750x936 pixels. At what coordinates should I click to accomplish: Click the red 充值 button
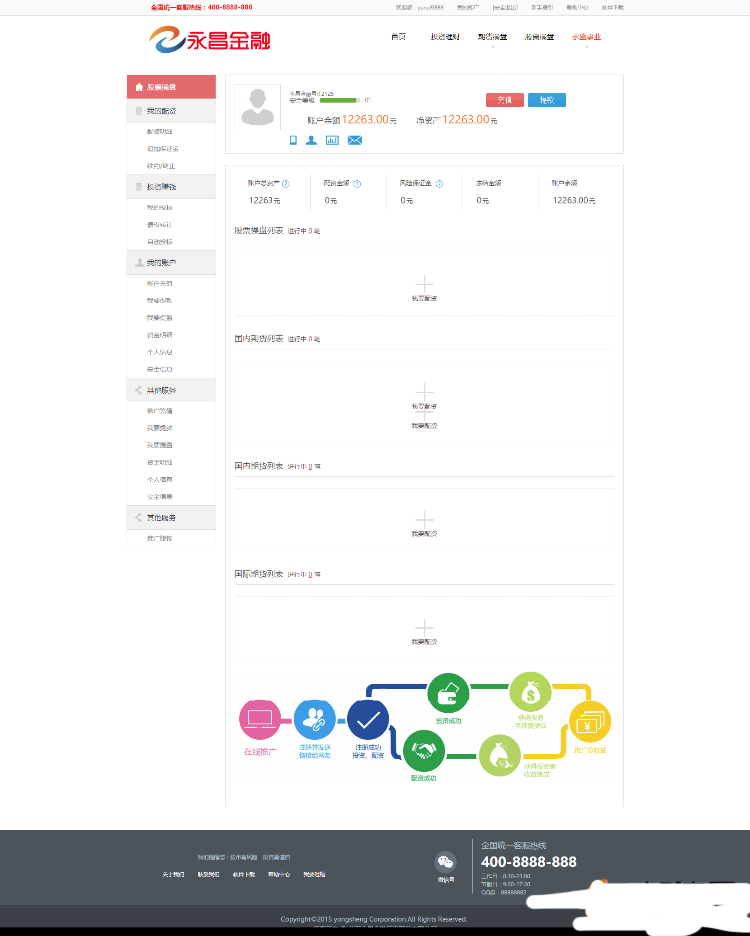click(505, 100)
